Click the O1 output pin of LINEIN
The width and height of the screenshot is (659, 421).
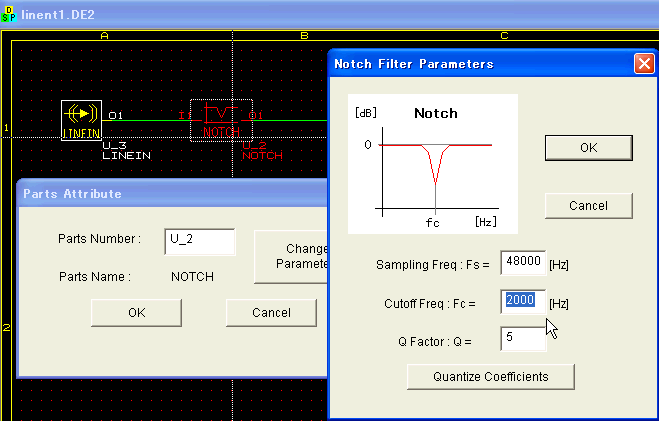115,115
